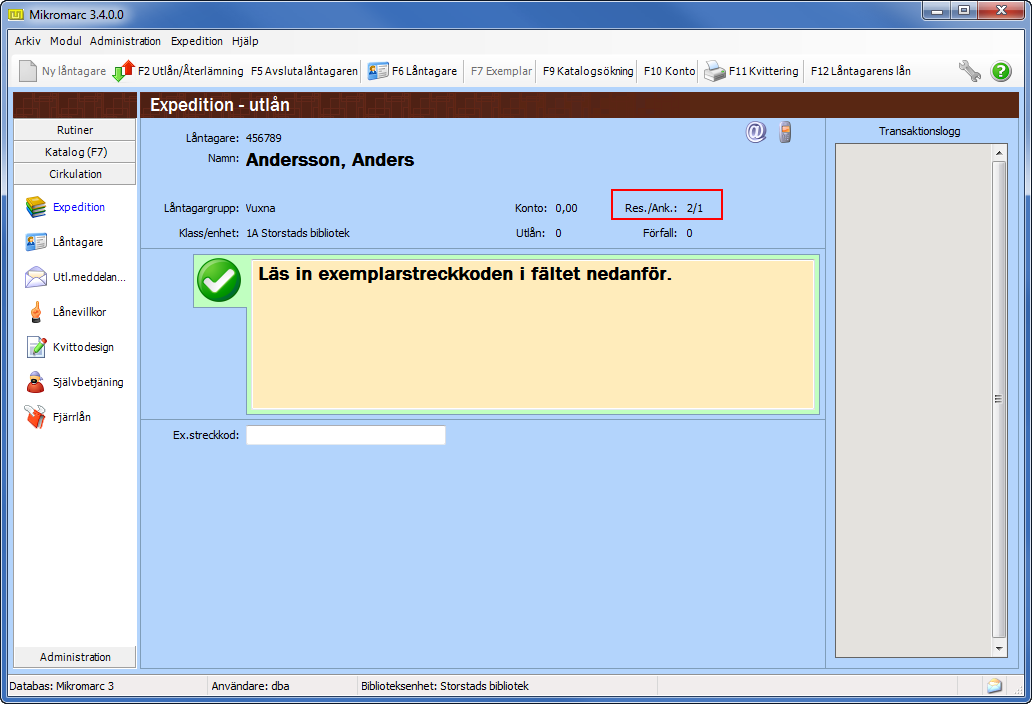This screenshot has width=1032, height=704.
Task: Click the Transaktionslogg heading
Action: [919, 131]
